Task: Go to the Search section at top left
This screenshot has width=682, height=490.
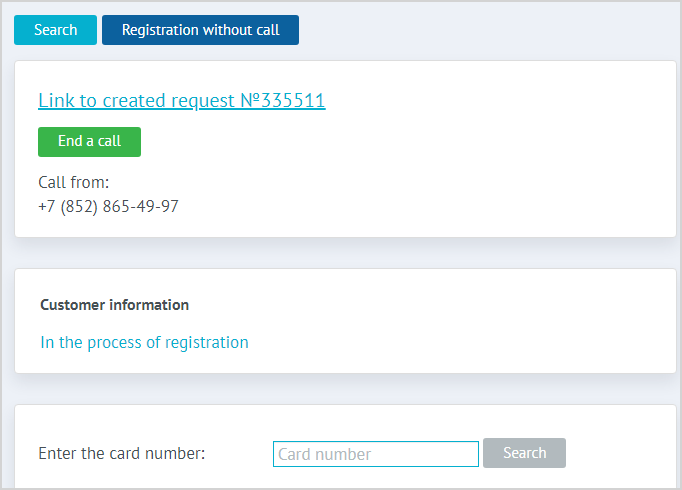Action: [x=55, y=30]
